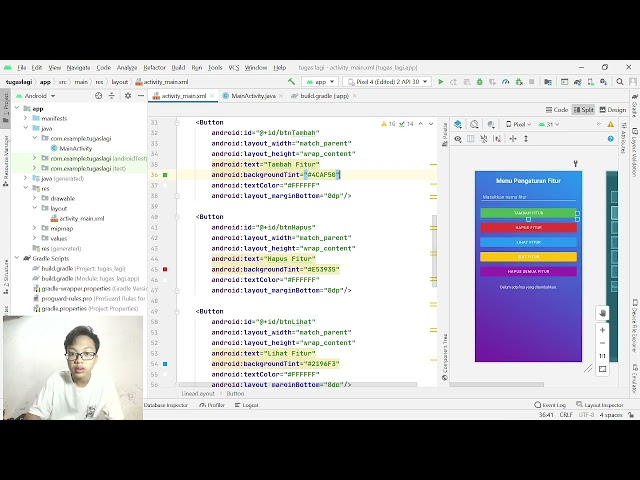Click the 4 spaces indent status entry
The image size is (640, 480).
tap(611, 415)
